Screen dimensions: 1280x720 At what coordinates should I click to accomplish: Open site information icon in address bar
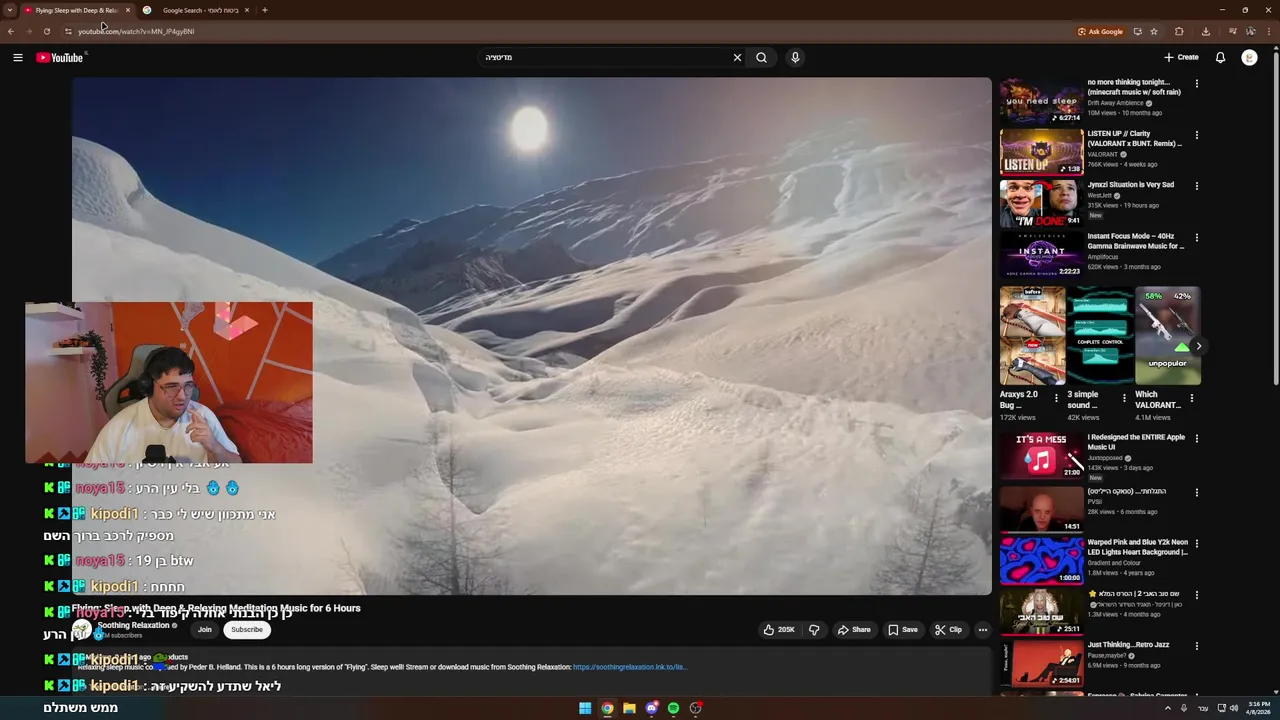[68, 31]
